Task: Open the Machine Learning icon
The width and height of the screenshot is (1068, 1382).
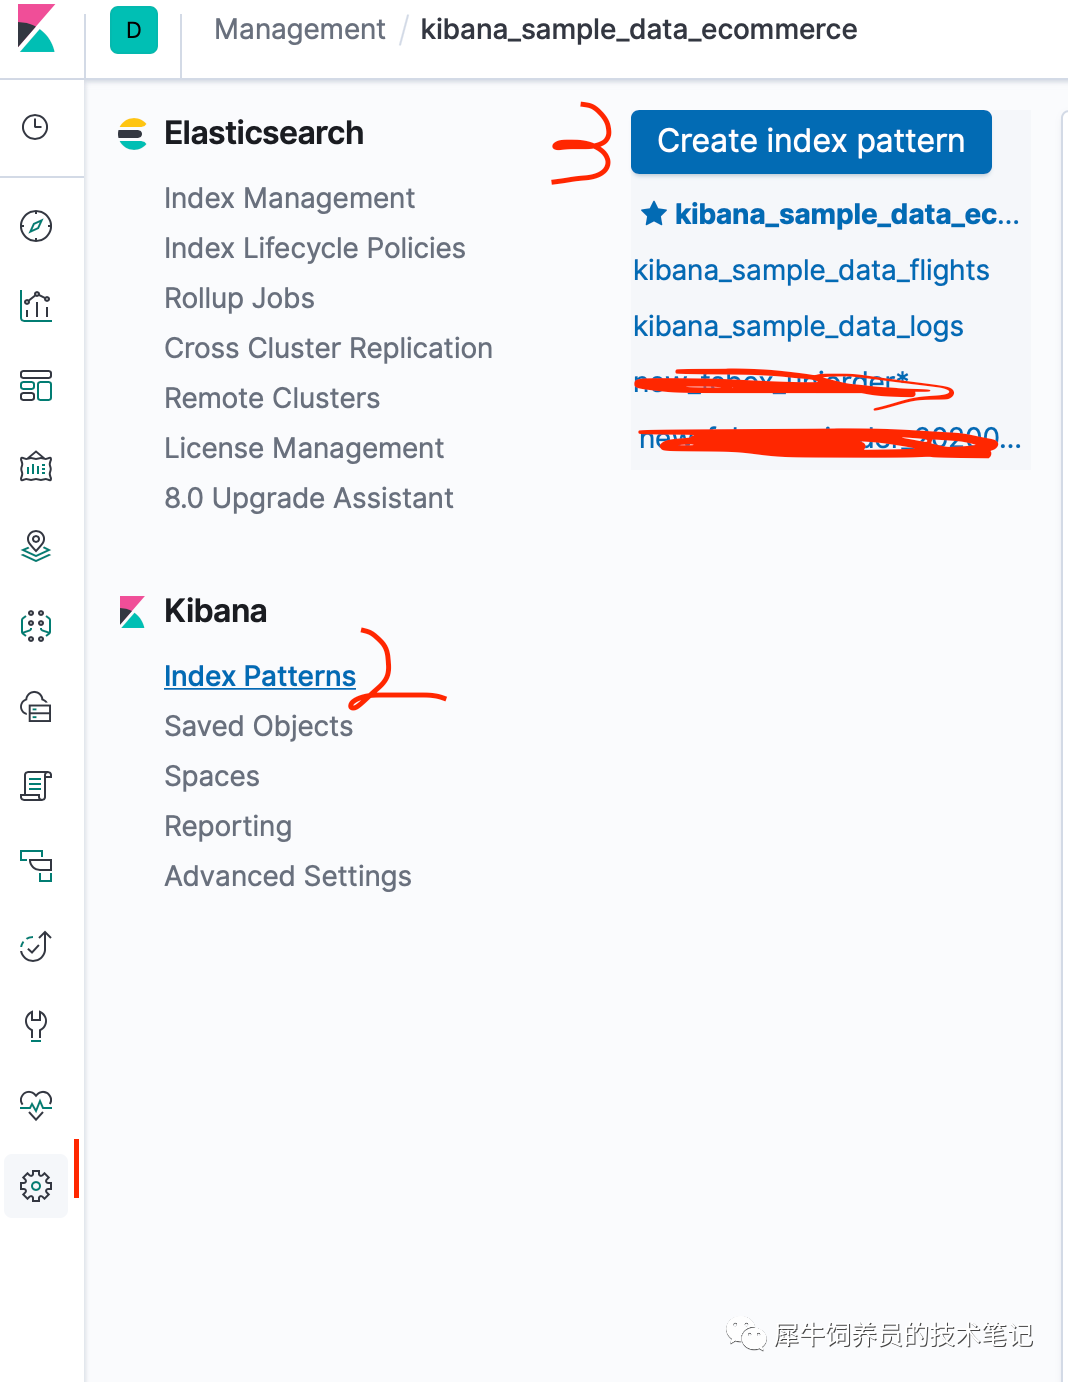Action: pyautogui.click(x=36, y=626)
